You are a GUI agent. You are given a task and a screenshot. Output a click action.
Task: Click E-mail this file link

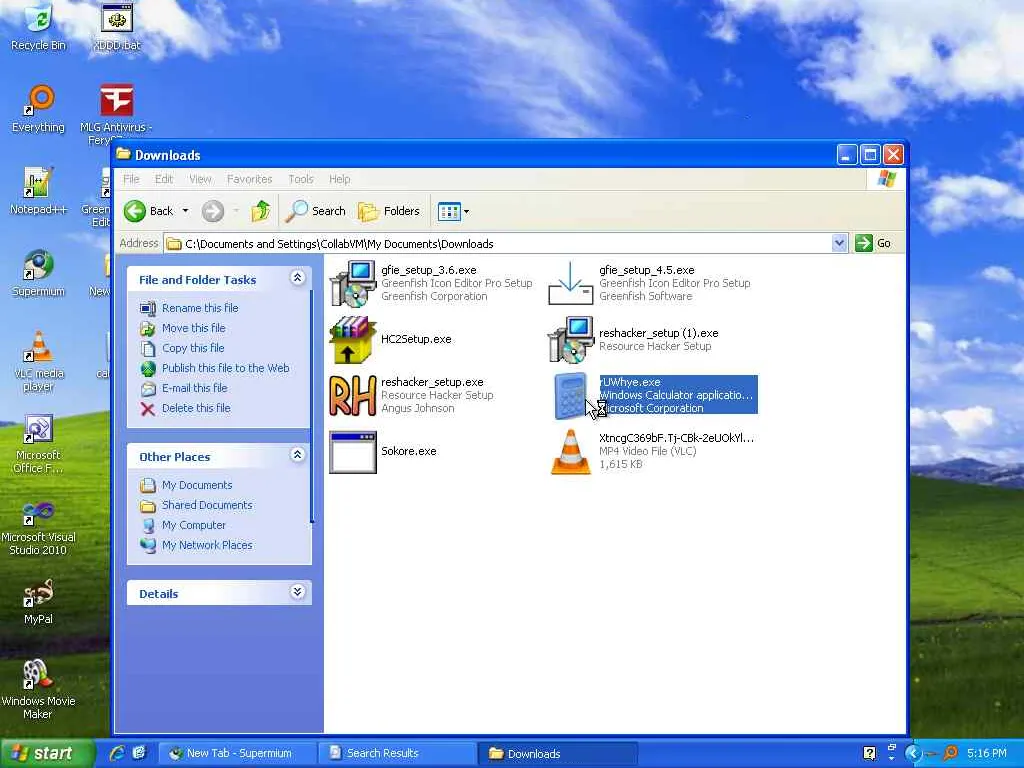click(195, 388)
